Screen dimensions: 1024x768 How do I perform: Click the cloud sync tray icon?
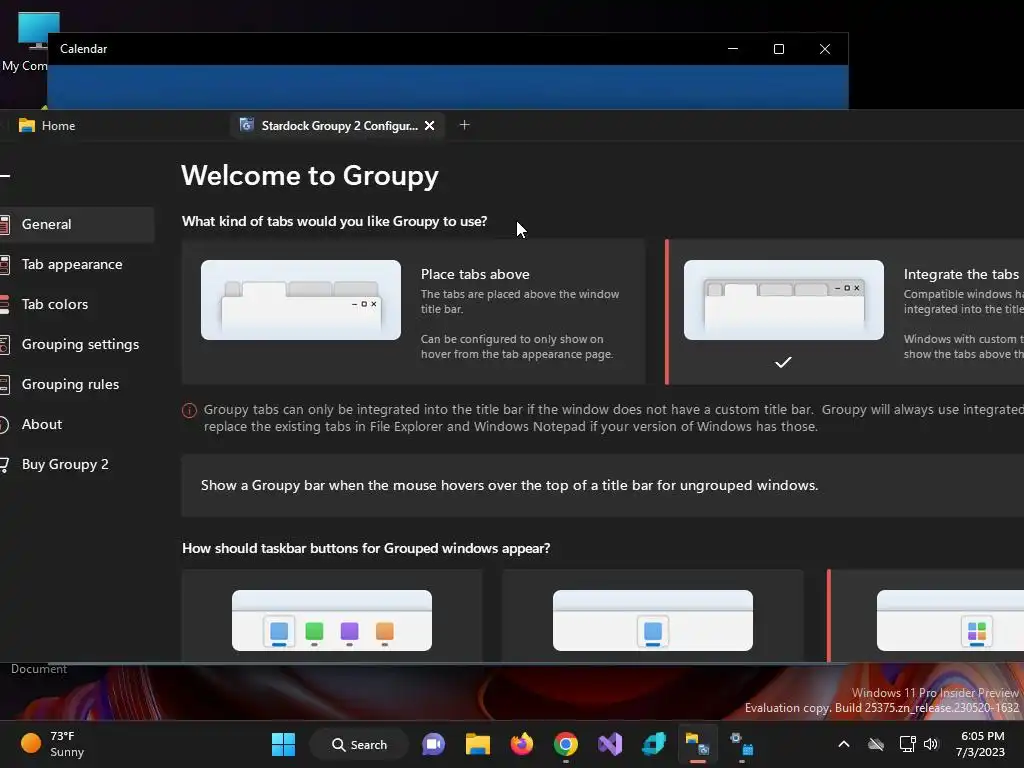(876, 744)
